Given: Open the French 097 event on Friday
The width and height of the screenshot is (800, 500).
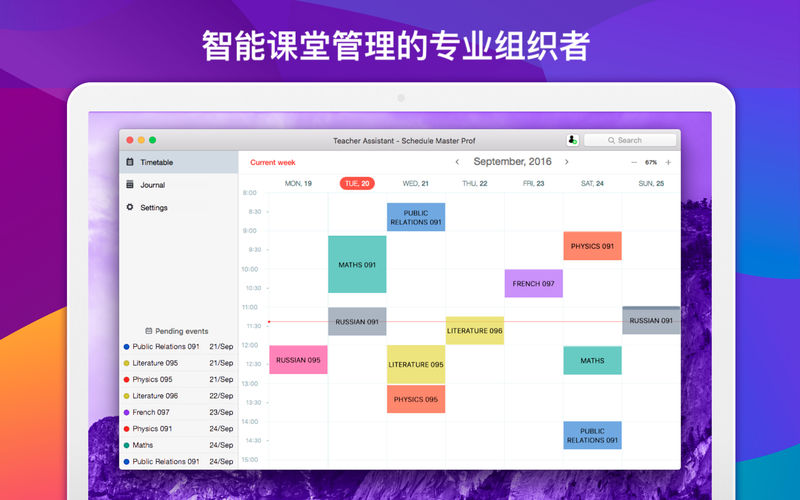Looking at the screenshot, I should pyautogui.click(x=534, y=283).
